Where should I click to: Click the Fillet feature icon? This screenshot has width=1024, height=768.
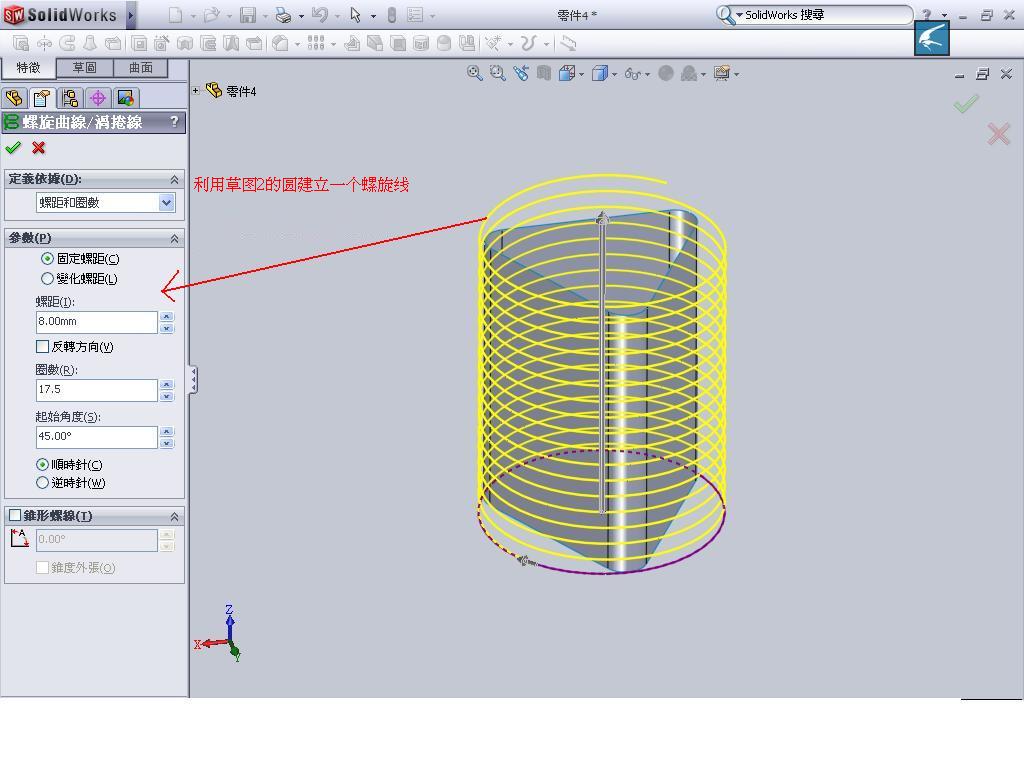280,43
